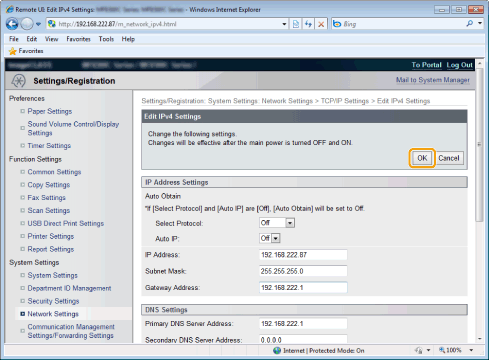Open the Edit menu
Viewport: 489px width, 360px height.
tap(32, 39)
